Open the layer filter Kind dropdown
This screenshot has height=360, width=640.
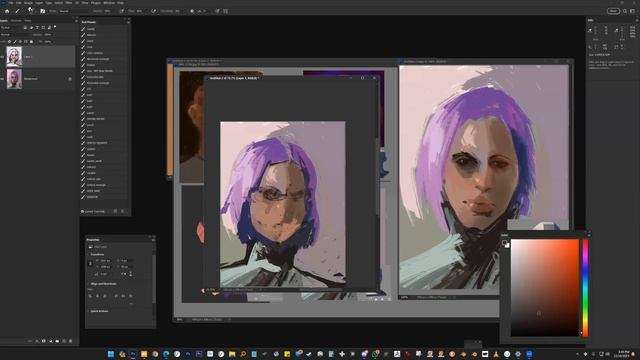[11, 27]
